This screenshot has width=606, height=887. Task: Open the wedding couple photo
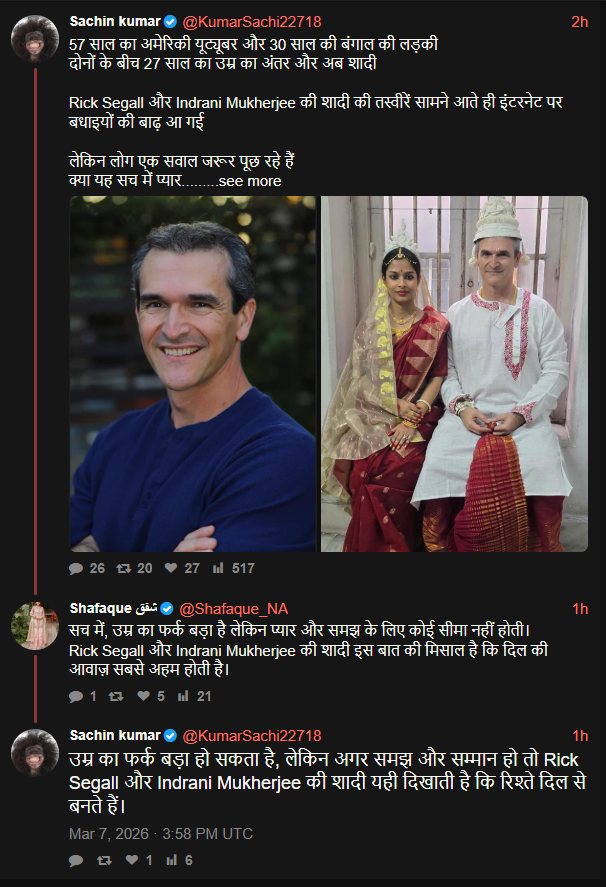click(454, 373)
